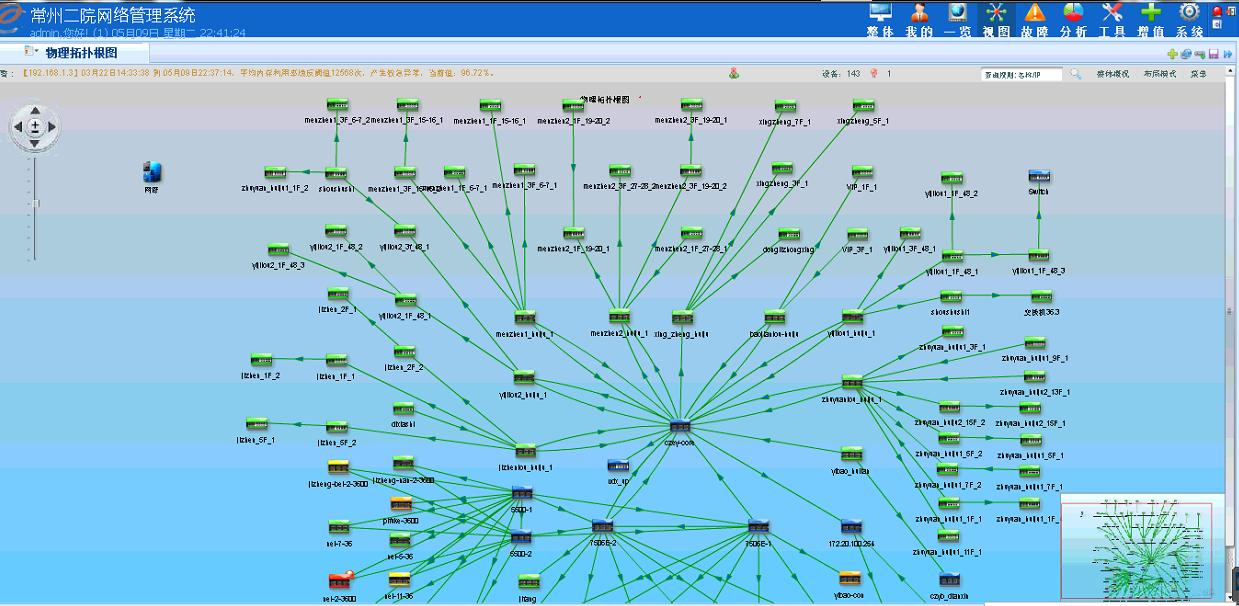
Task: Select the 7606E-2 router node
Action: click(602, 526)
